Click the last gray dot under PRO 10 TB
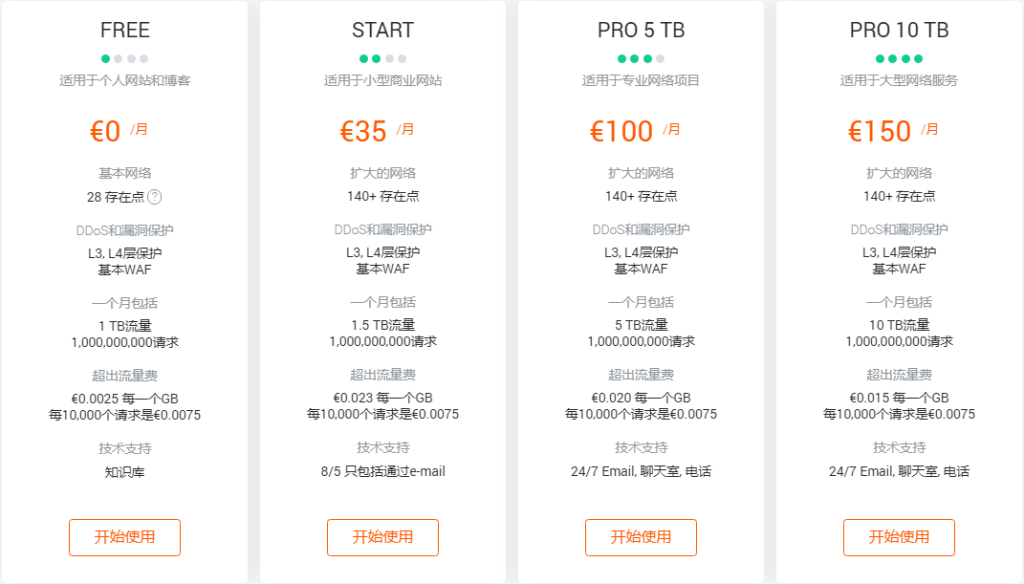Image resolution: width=1024 pixels, height=584 pixels. click(918, 58)
